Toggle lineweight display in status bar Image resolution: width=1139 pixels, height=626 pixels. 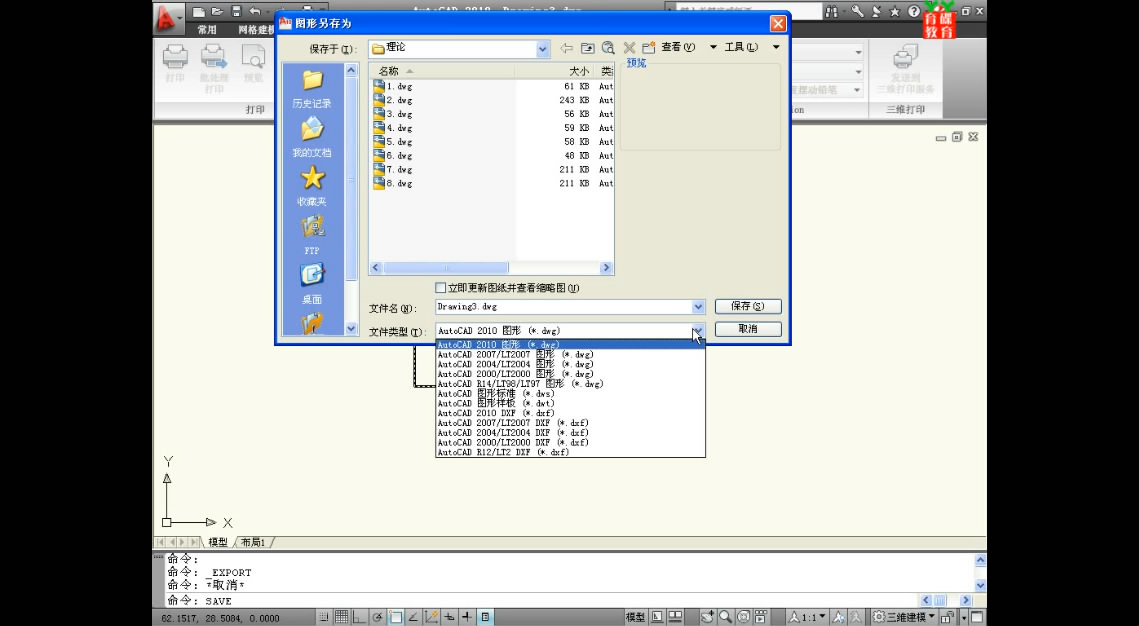(466, 617)
